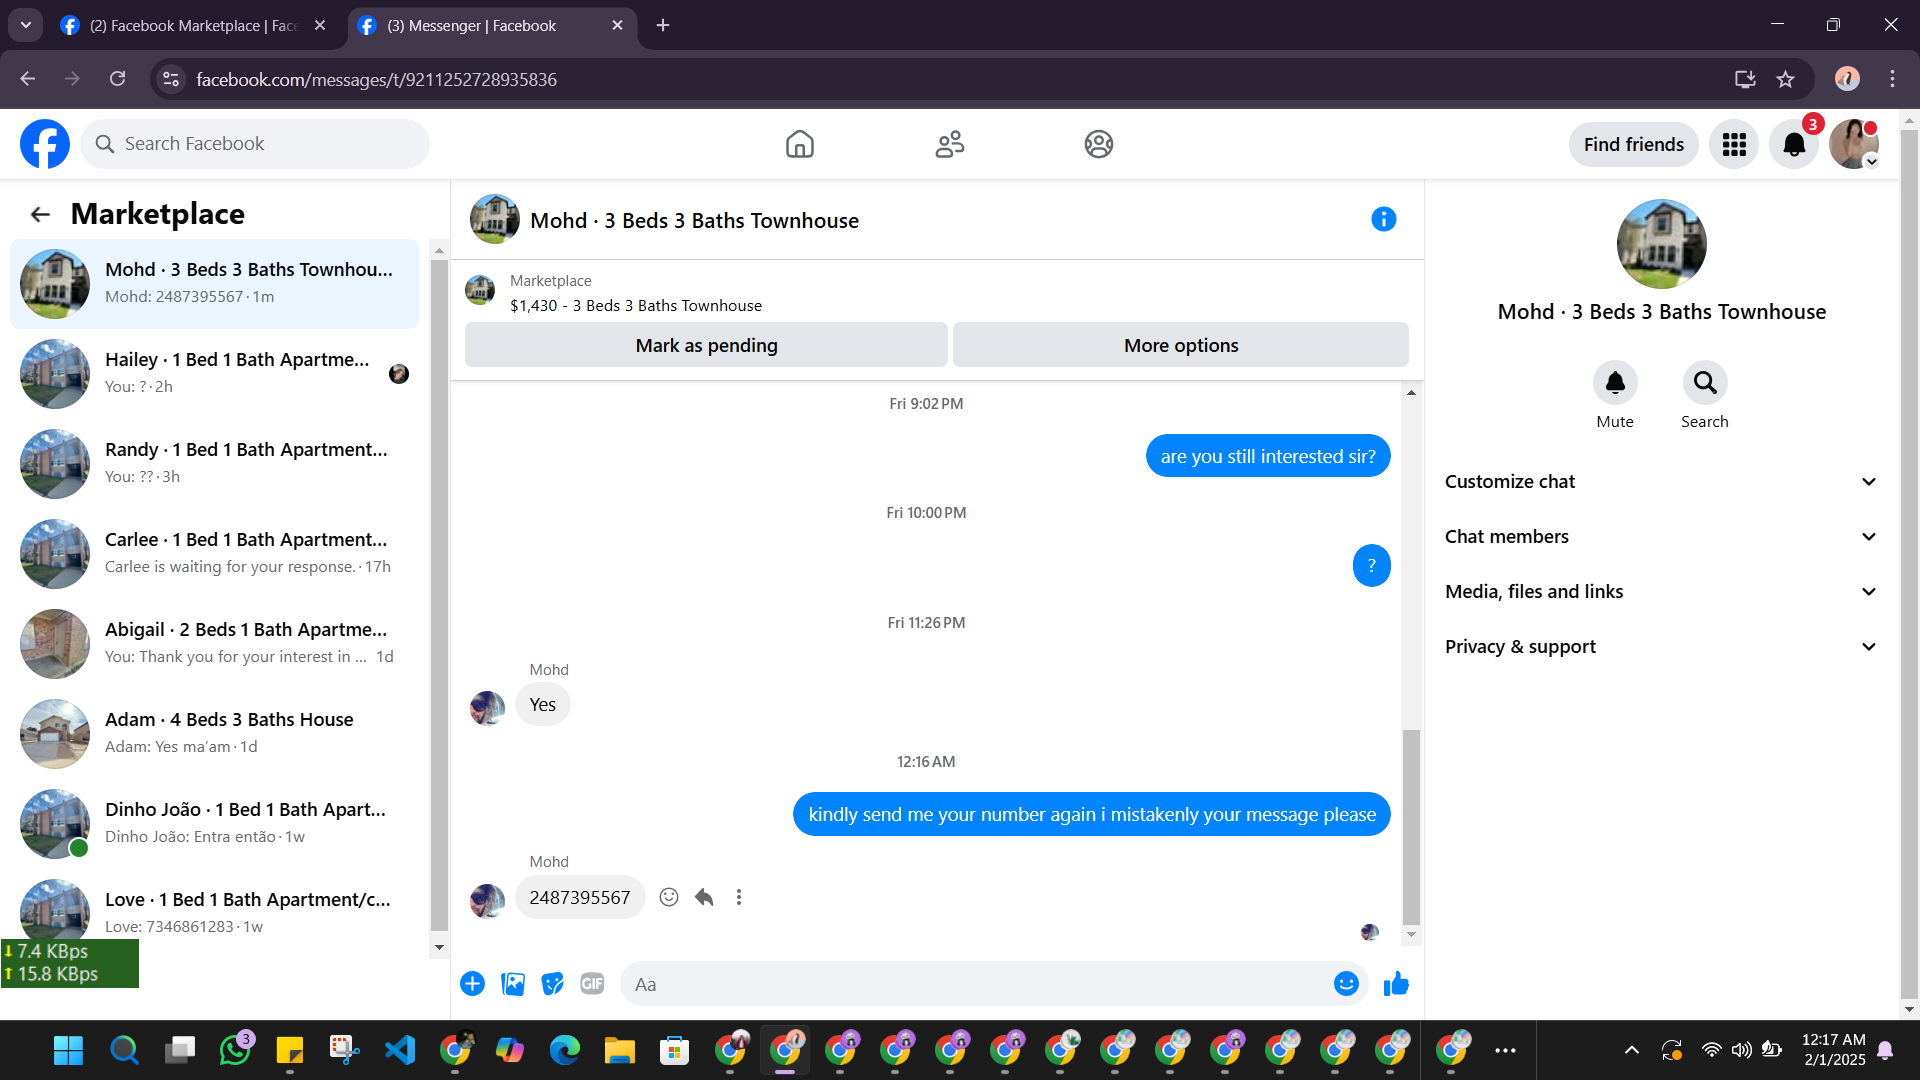Open Chrome's three-dot menu
Image resolution: width=1920 pixels, height=1080 pixels.
click(x=1892, y=79)
